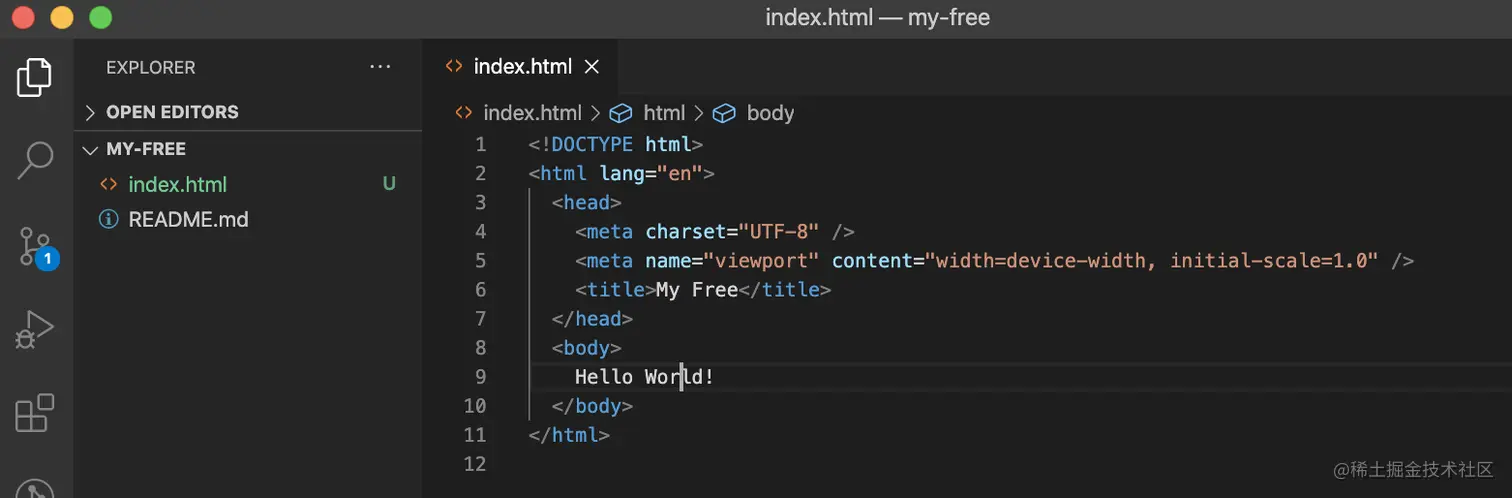Click the macOS green fullscreen button
This screenshot has height=498, width=1512.
(x=100, y=17)
